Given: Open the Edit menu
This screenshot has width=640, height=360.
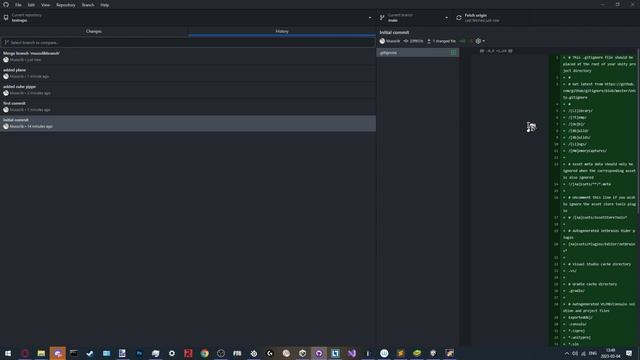Looking at the screenshot, I should tap(31, 5).
